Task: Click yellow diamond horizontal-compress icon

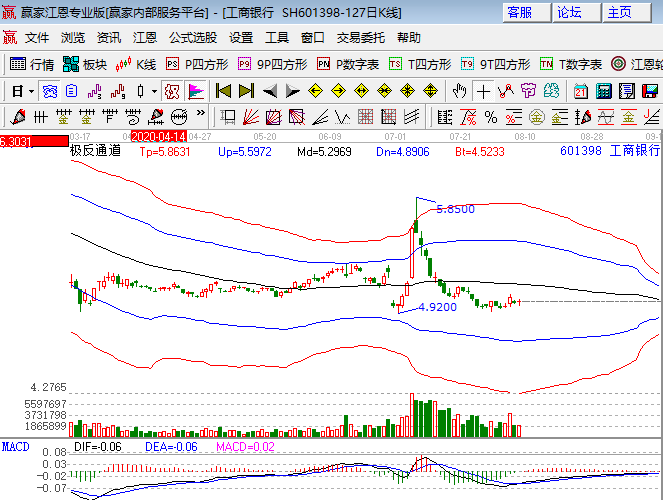Action: point(385,91)
